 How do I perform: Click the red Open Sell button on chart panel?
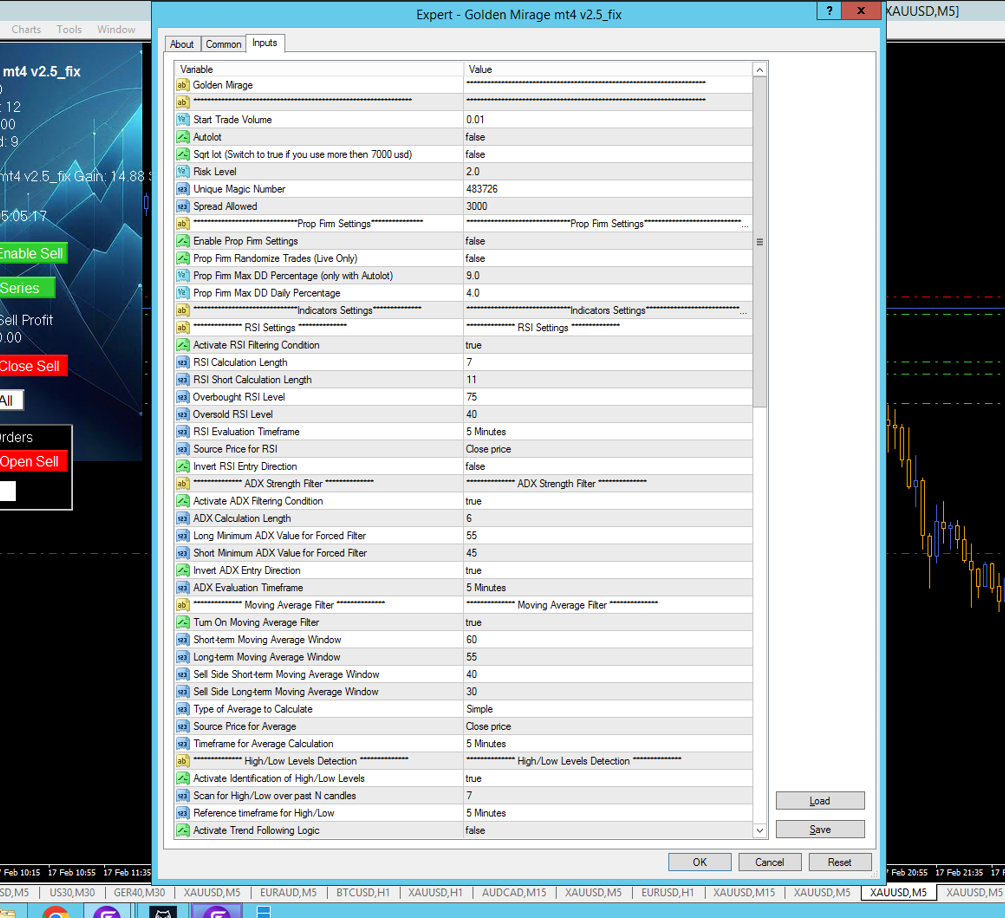[x=33, y=461]
